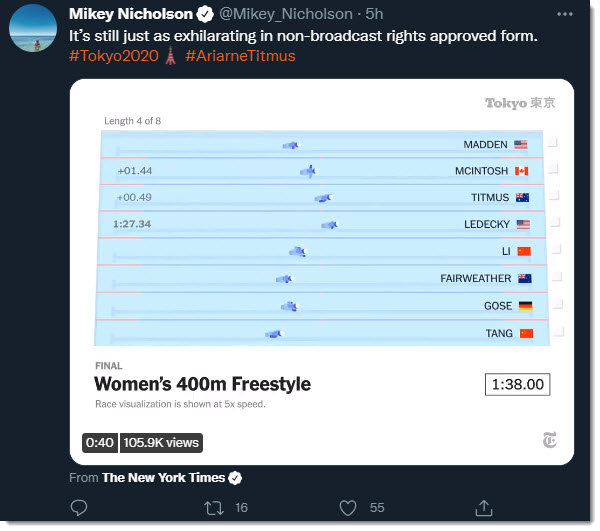Screen dimensions: 600x531
Task: Like the tweet with the heart icon
Action: (x=347, y=508)
